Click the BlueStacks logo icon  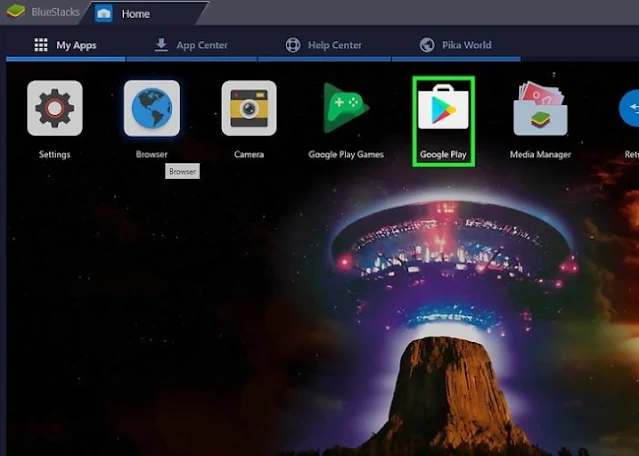[x=15, y=11]
